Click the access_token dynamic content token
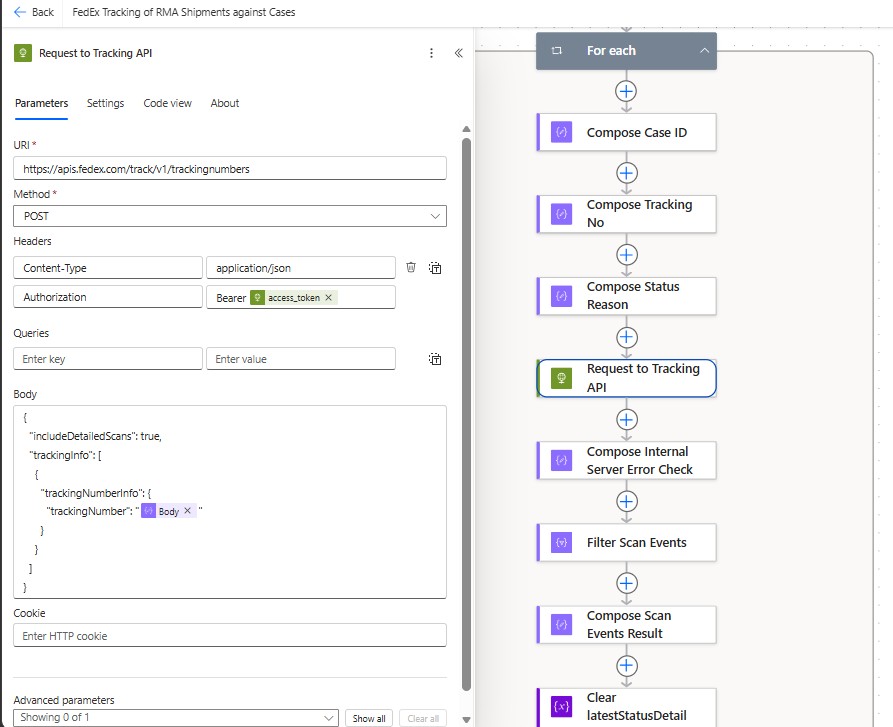Viewport: 893px width, 727px height. 293,297
